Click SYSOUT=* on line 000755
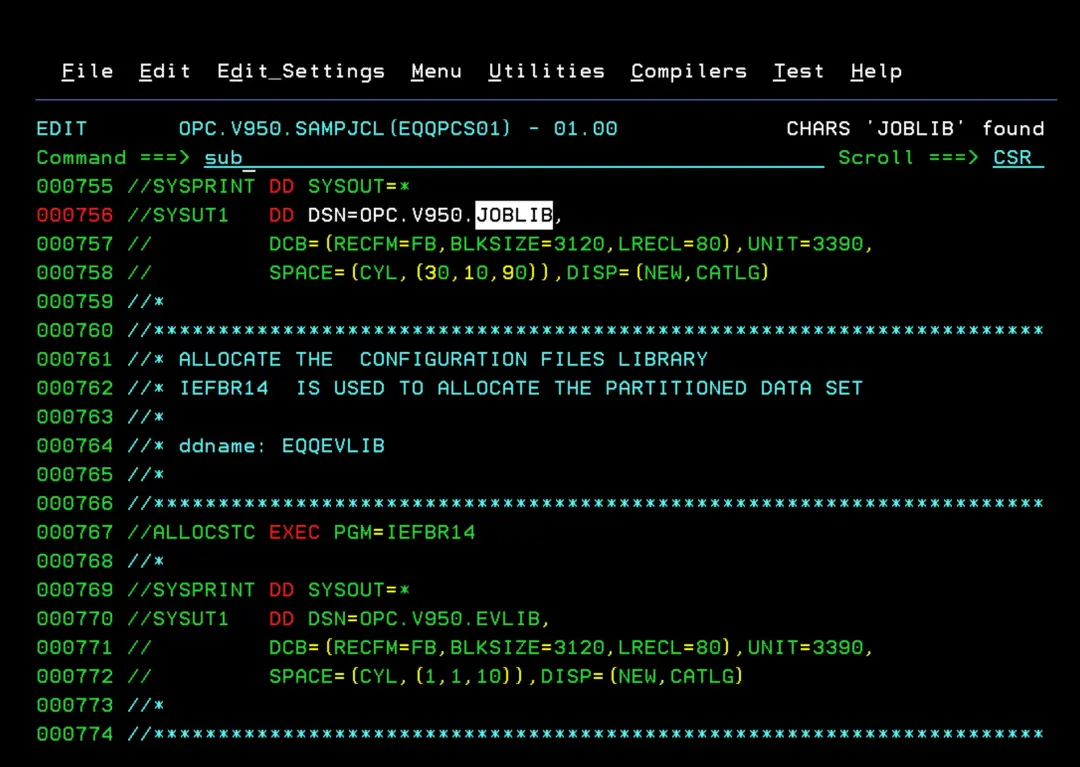Image resolution: width=1080 pixels, height=767 pixels. point(359,187)
